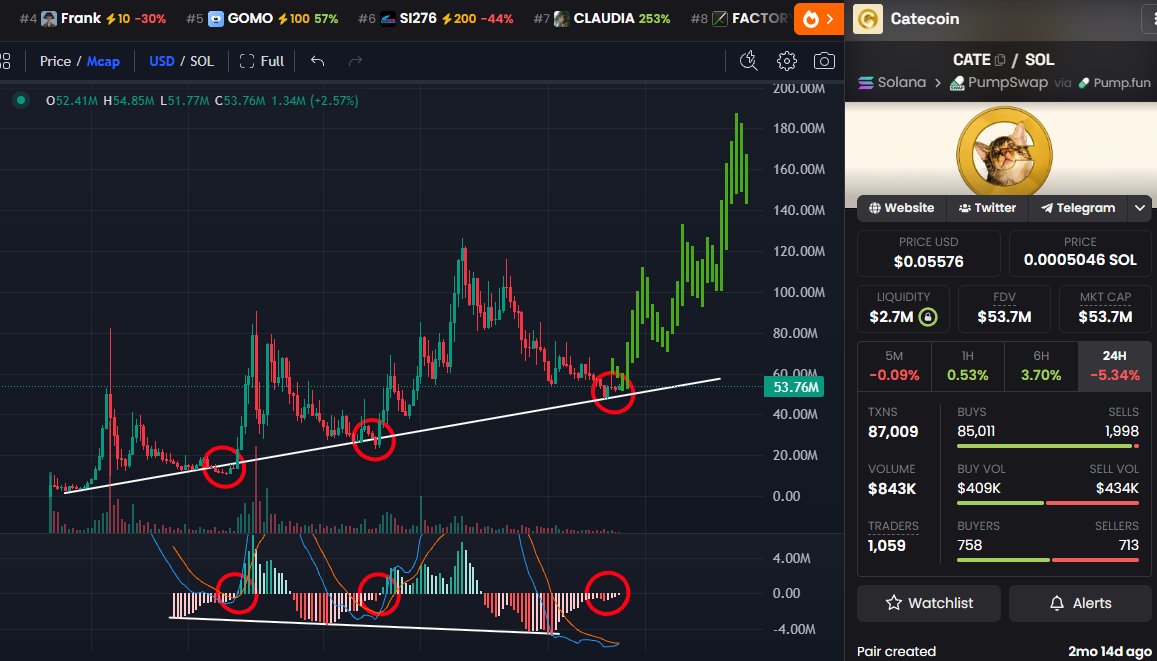Image resolution: width=1157 pixels, height=661 pixels.
Task: Open the Website link
Action: [x=902, y=208]
